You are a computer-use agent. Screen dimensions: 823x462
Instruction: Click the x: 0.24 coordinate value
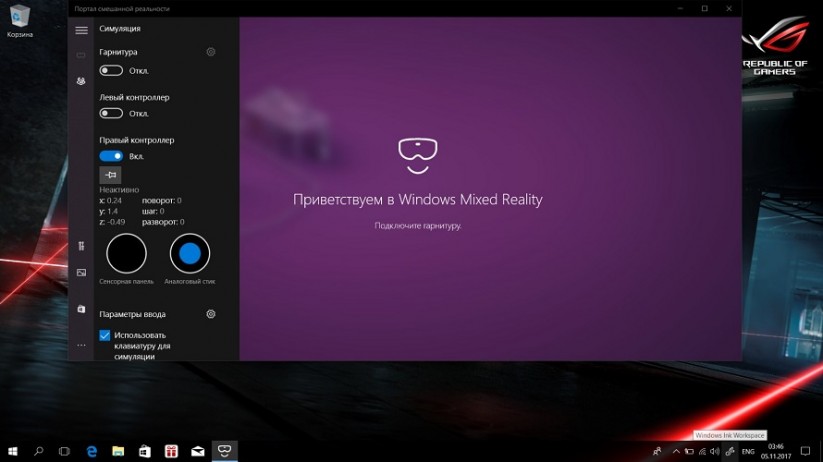[111, 201]
